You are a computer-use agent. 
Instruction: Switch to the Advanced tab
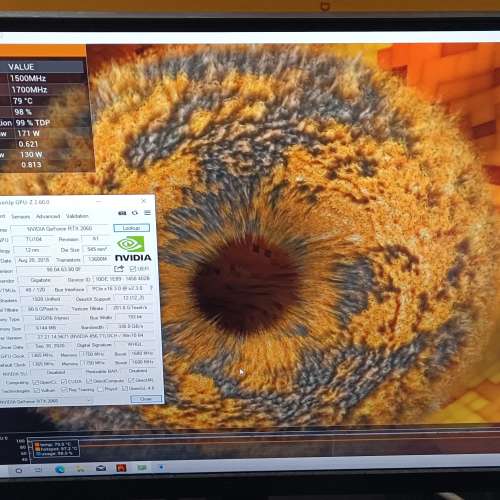click(x=48, y=216)
